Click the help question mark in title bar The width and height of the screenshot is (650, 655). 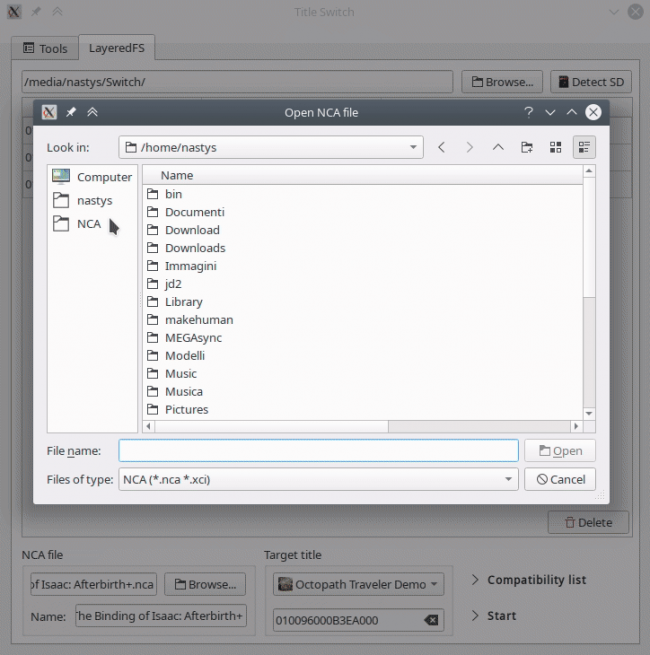click(528, 113)
